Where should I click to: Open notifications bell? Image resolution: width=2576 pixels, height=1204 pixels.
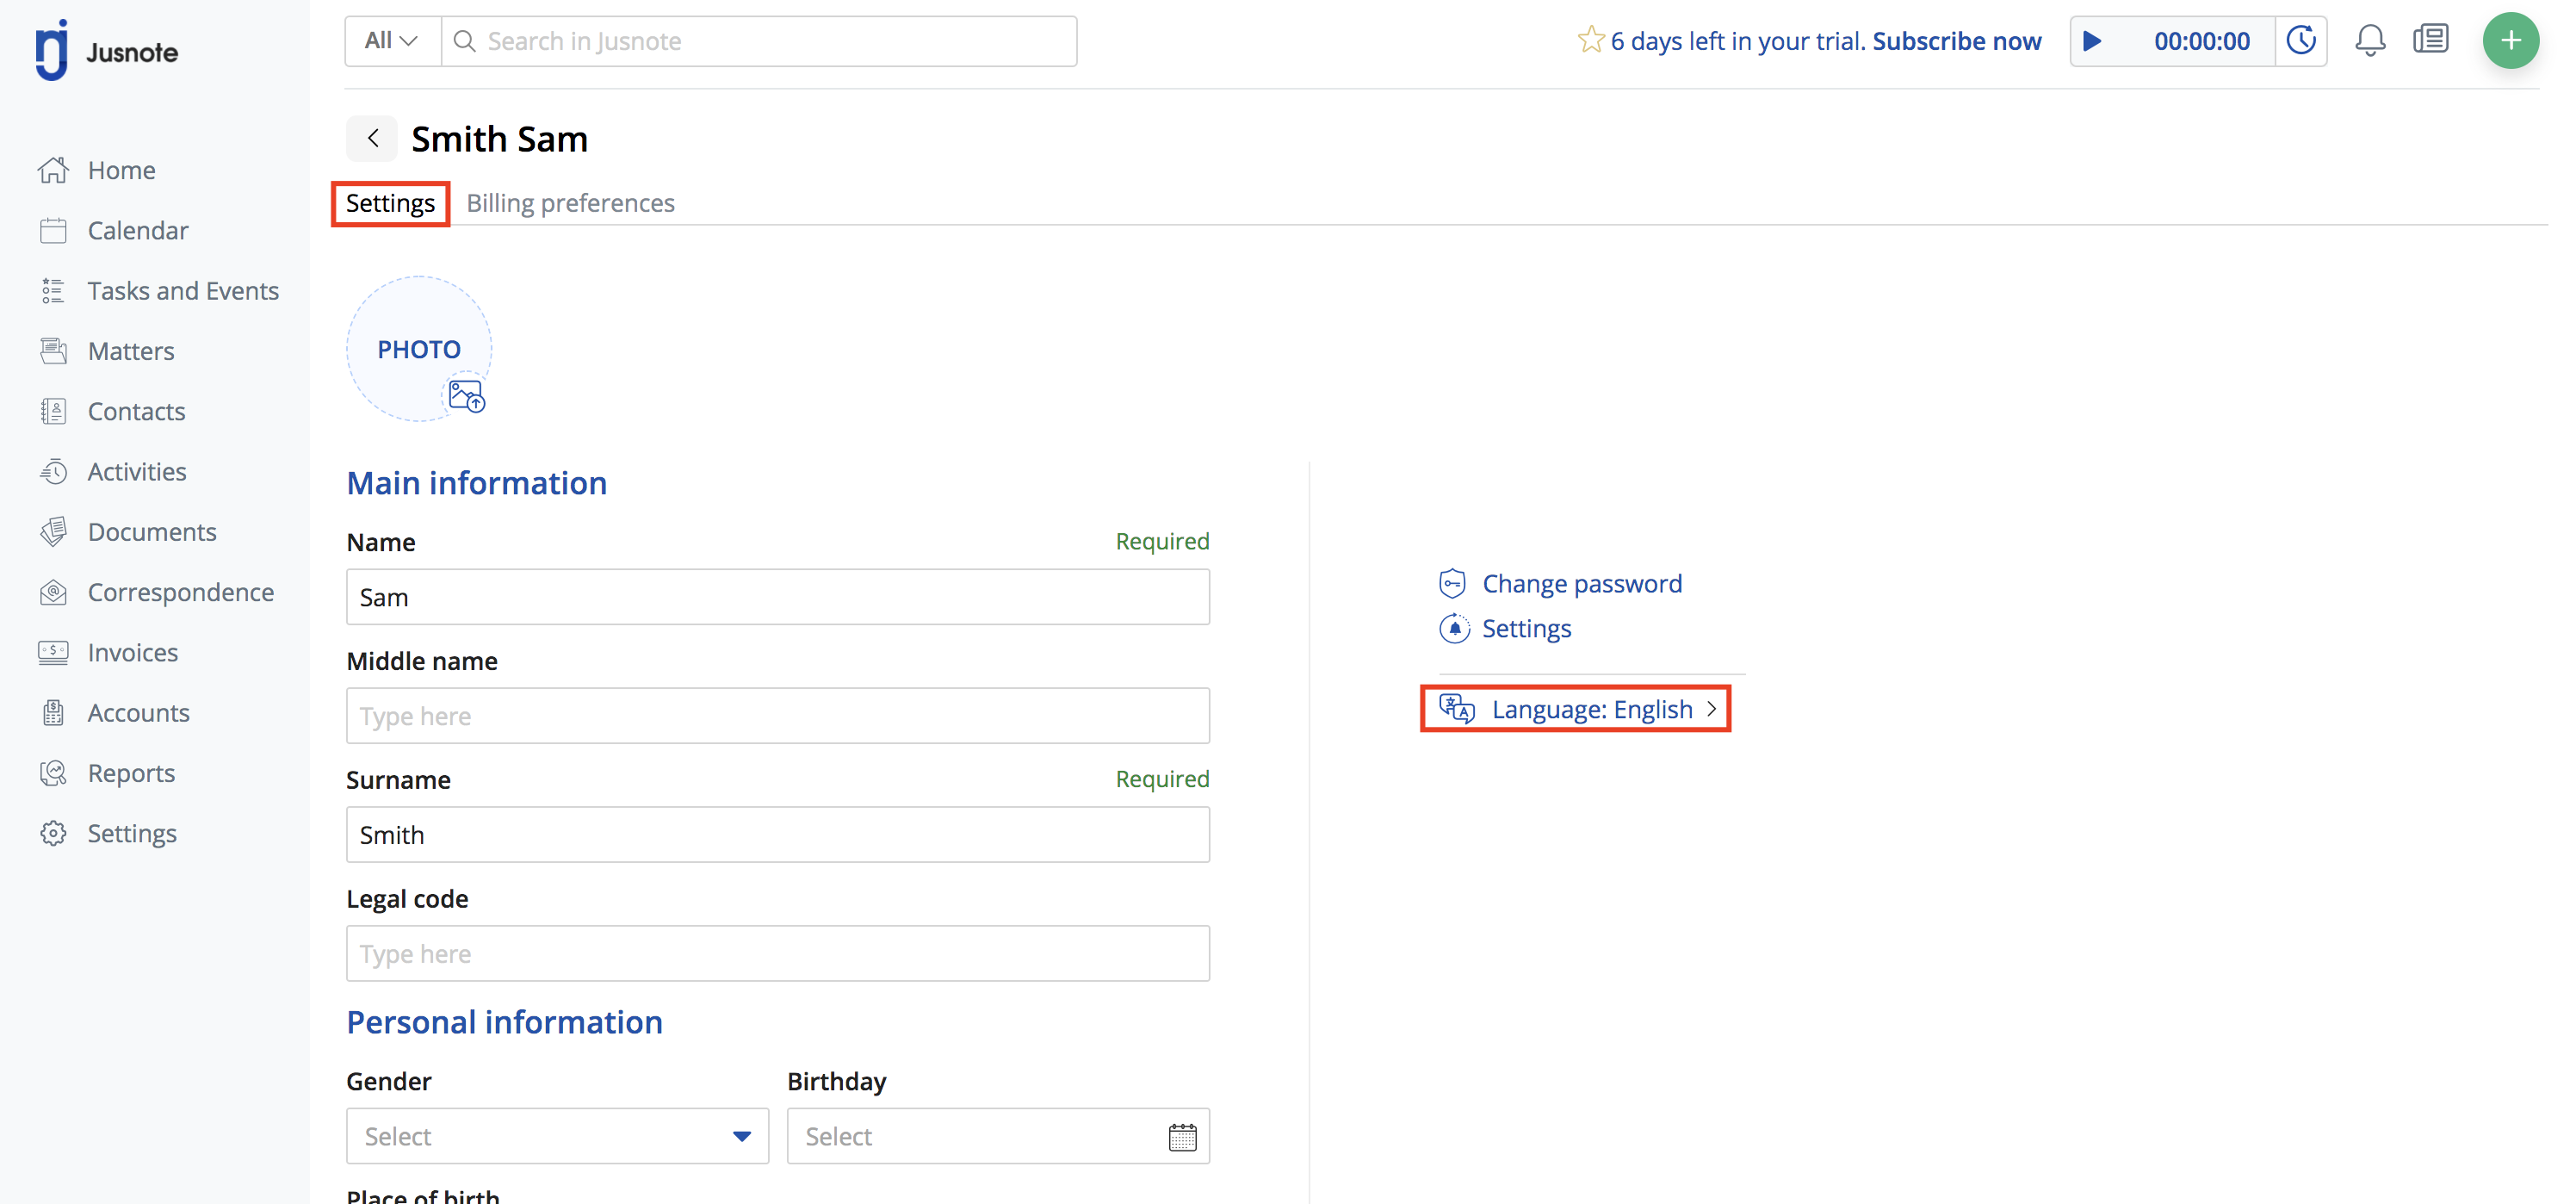pyautogui.click(x=2369, y=41)
